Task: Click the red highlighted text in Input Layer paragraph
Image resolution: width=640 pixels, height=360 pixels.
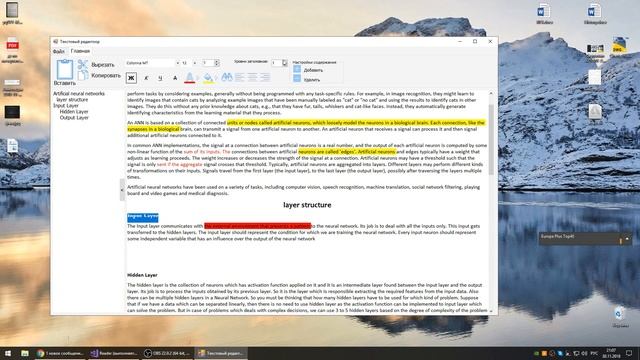Action: (258, 226)
